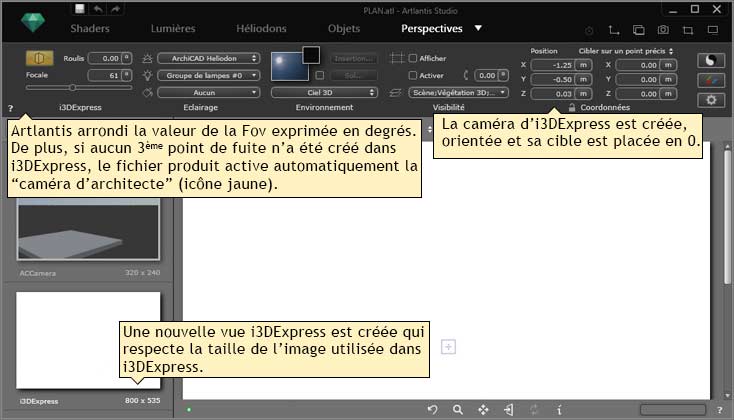The width and height of the screenshot is (734, 420).
Task: Switch to the Objets tab
Action: [x=344, y=29]
